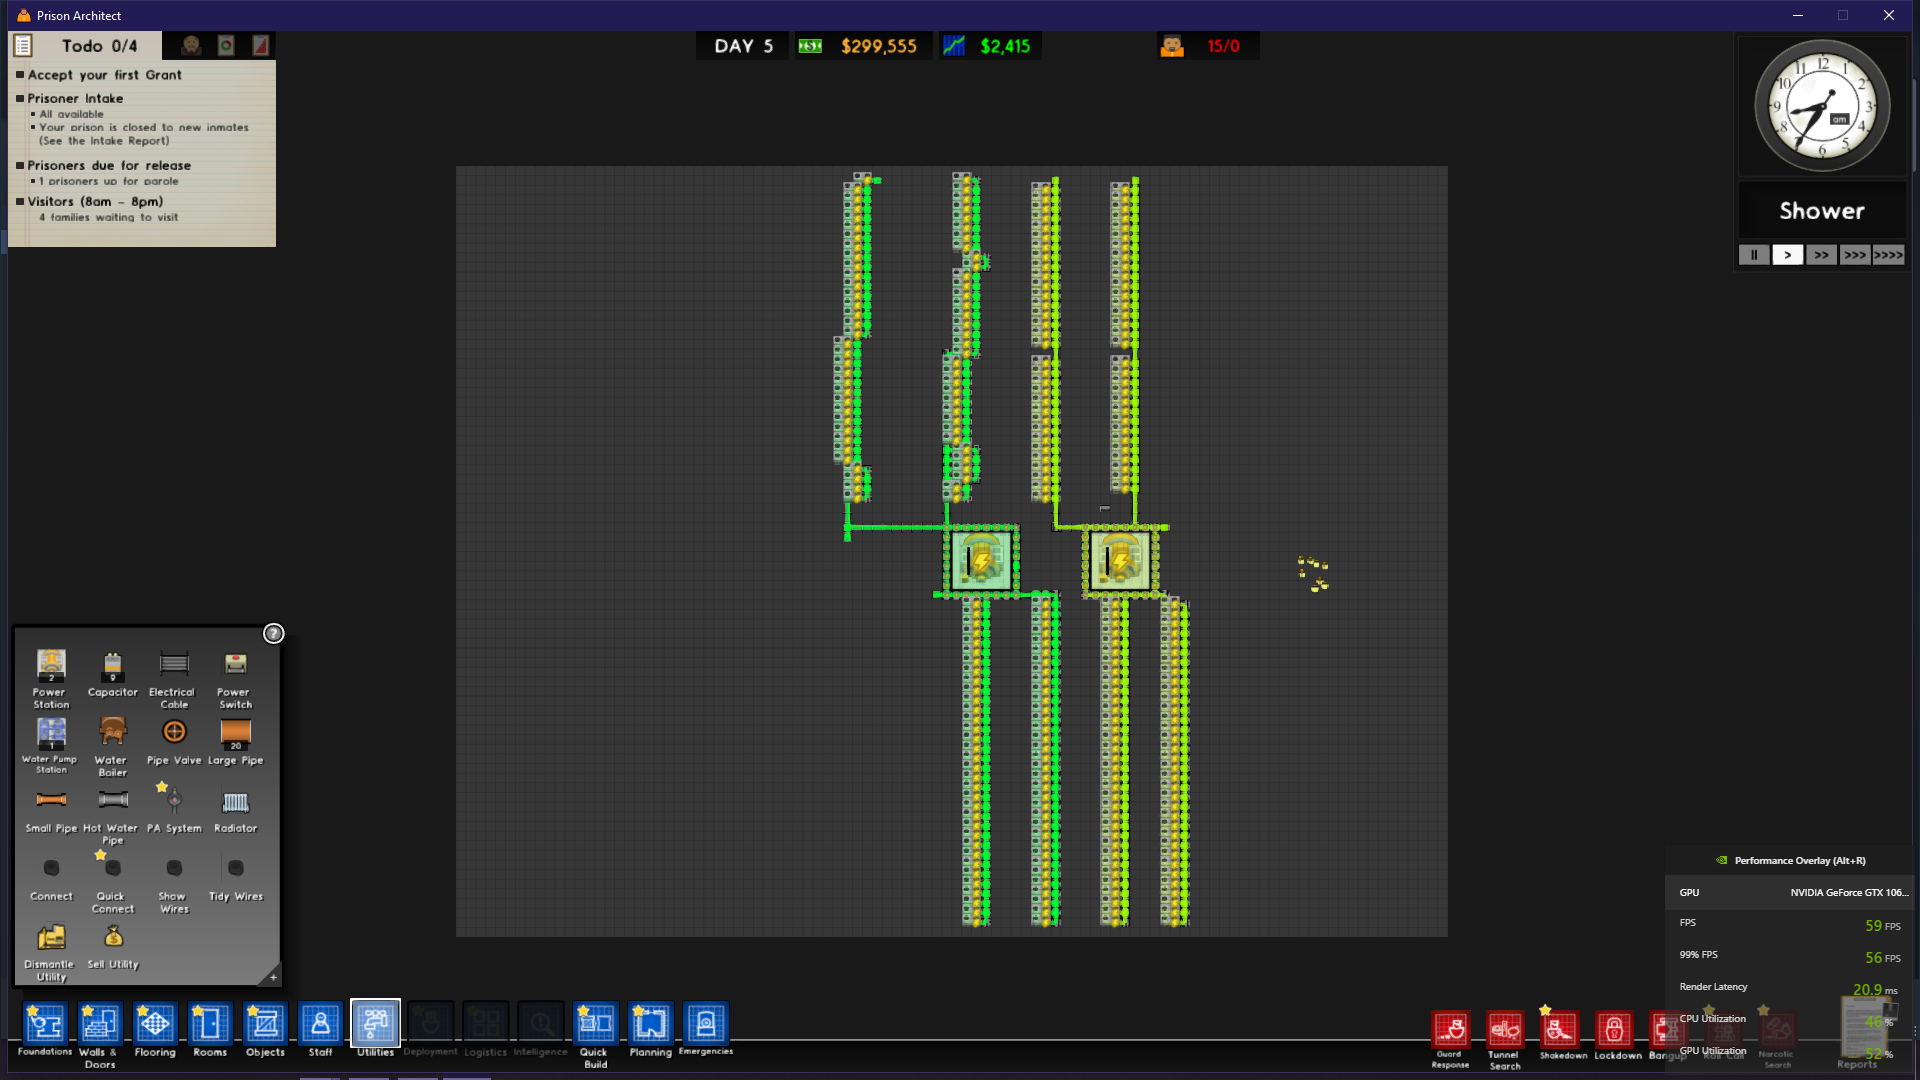Expand the utilities panel corner plus
Image resolution: width=1920 pixels, height=1080 pixels.
click(x=273, y=977)
